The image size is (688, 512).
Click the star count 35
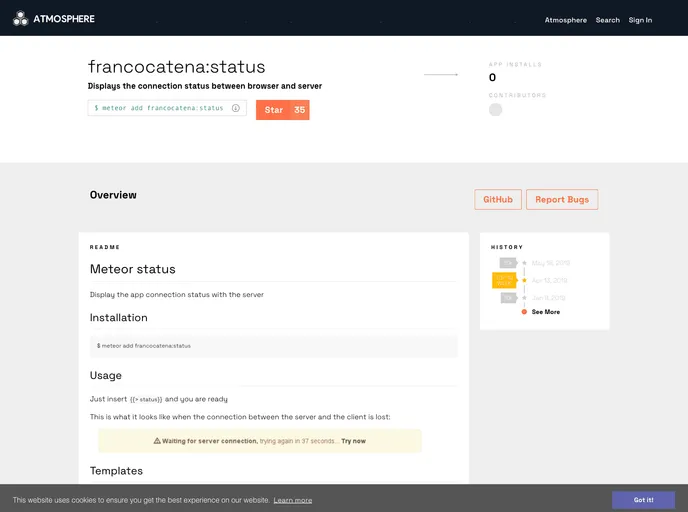[300, 110]
